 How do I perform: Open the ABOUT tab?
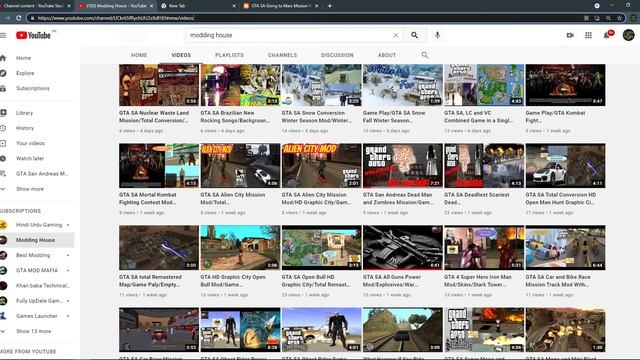[387, 55]
